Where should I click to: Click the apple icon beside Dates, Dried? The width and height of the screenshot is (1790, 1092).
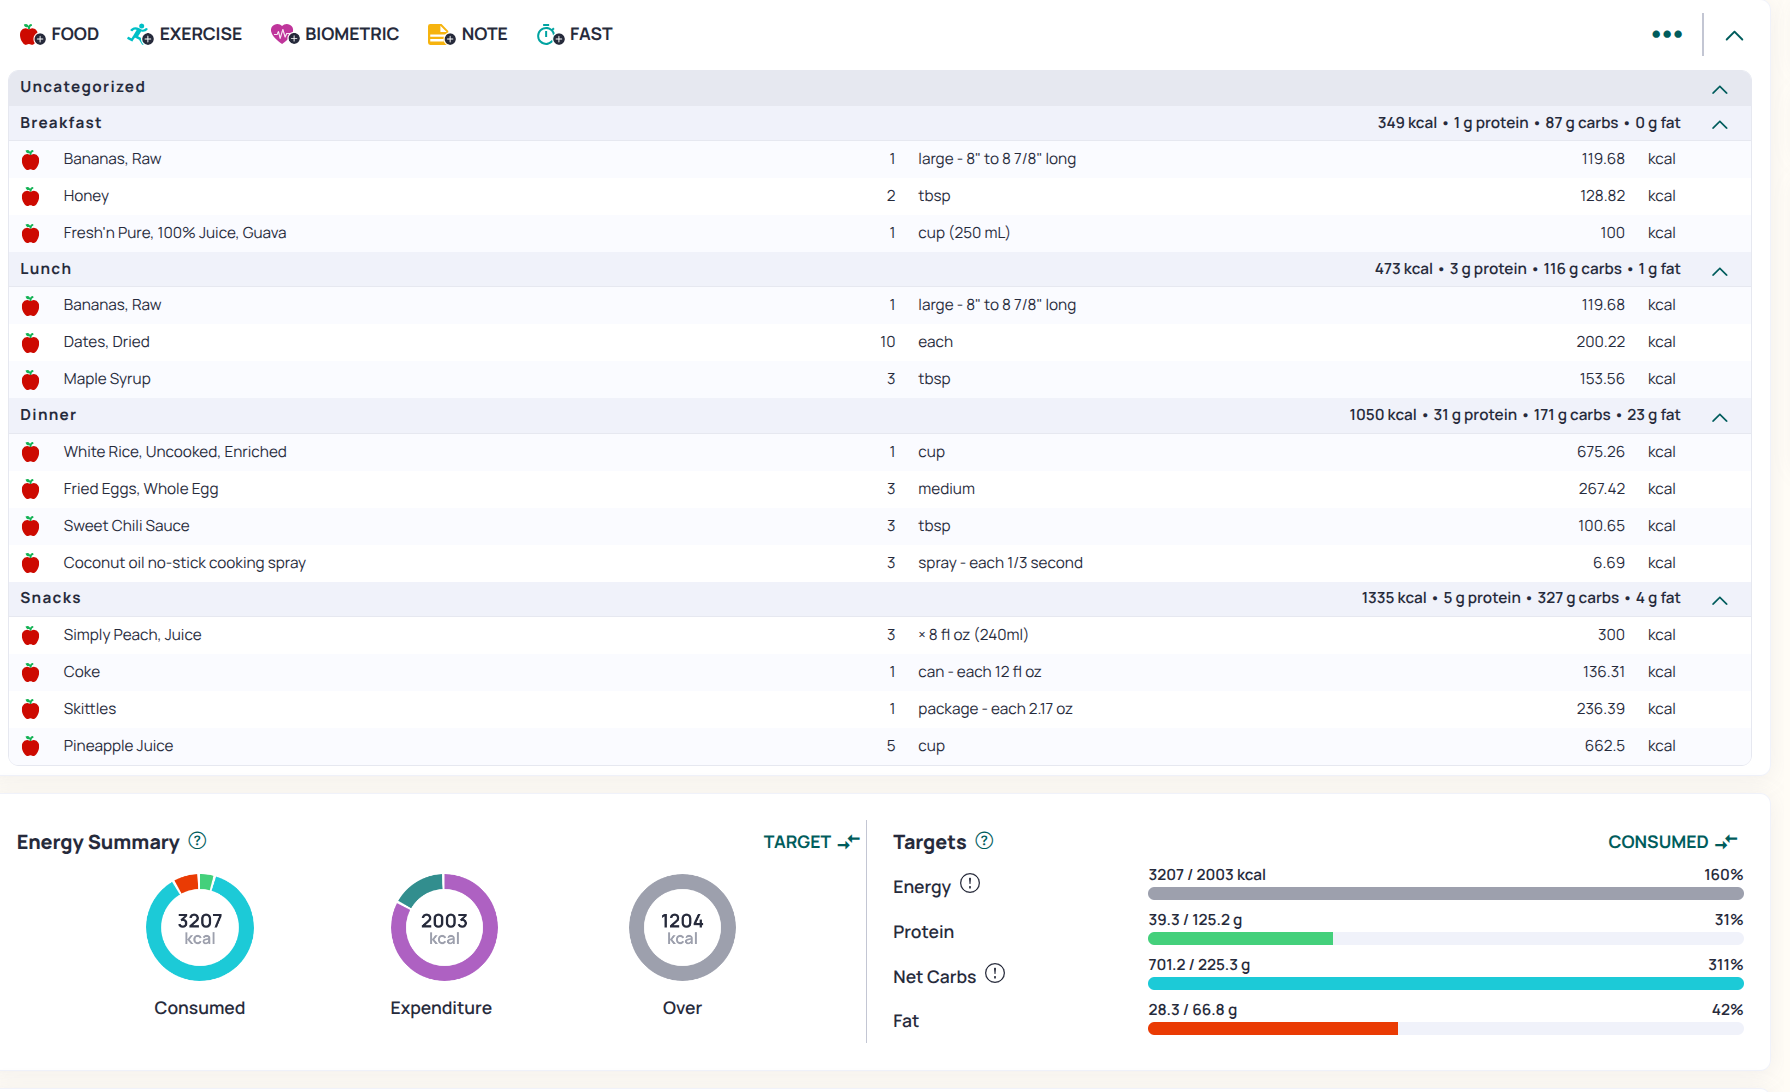[x=31, y=343]
